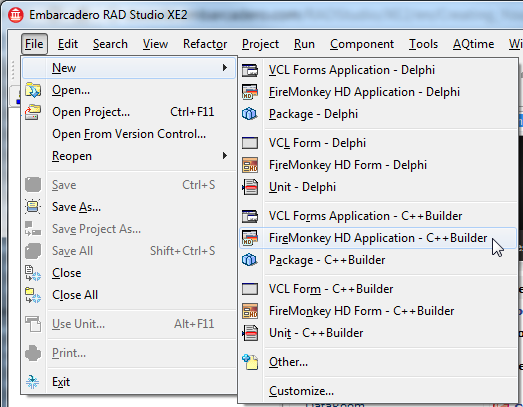Click the Embarcadero RAD Studio logo icon
The width and height of the screenshot is (523, 407).
pyautogui.click(x=15, y=15)
